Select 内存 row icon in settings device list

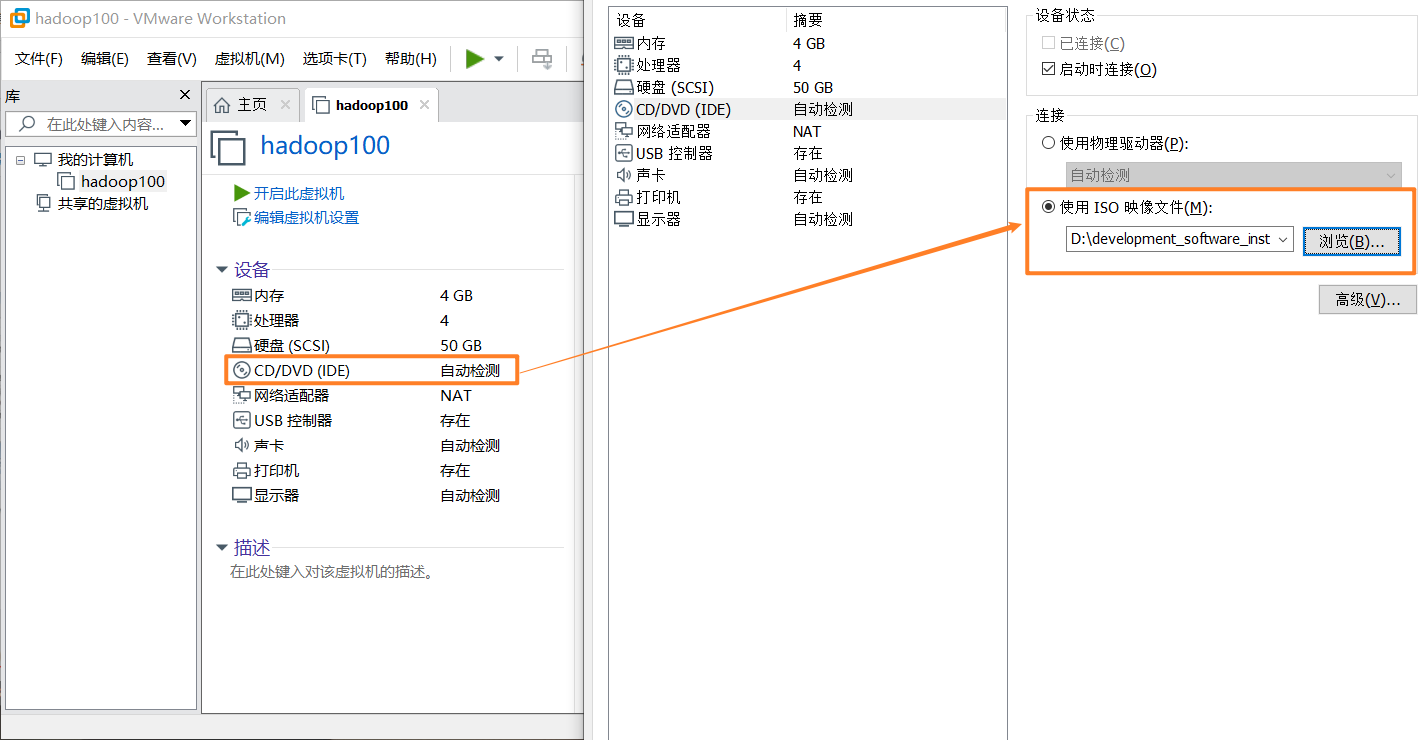pyautogui.click(x=623, y=43)
